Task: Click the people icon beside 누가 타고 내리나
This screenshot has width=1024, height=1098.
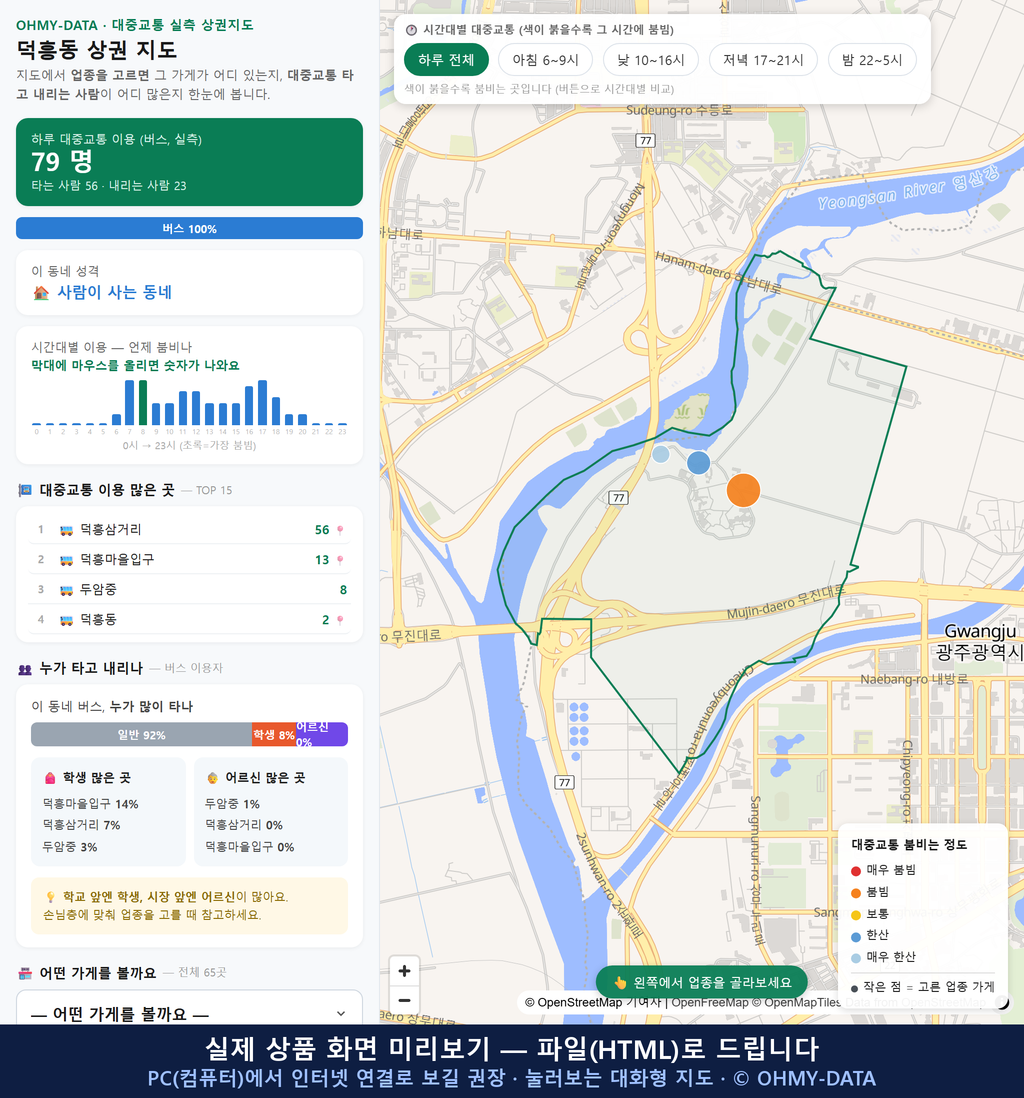Action: coord(25,669)
